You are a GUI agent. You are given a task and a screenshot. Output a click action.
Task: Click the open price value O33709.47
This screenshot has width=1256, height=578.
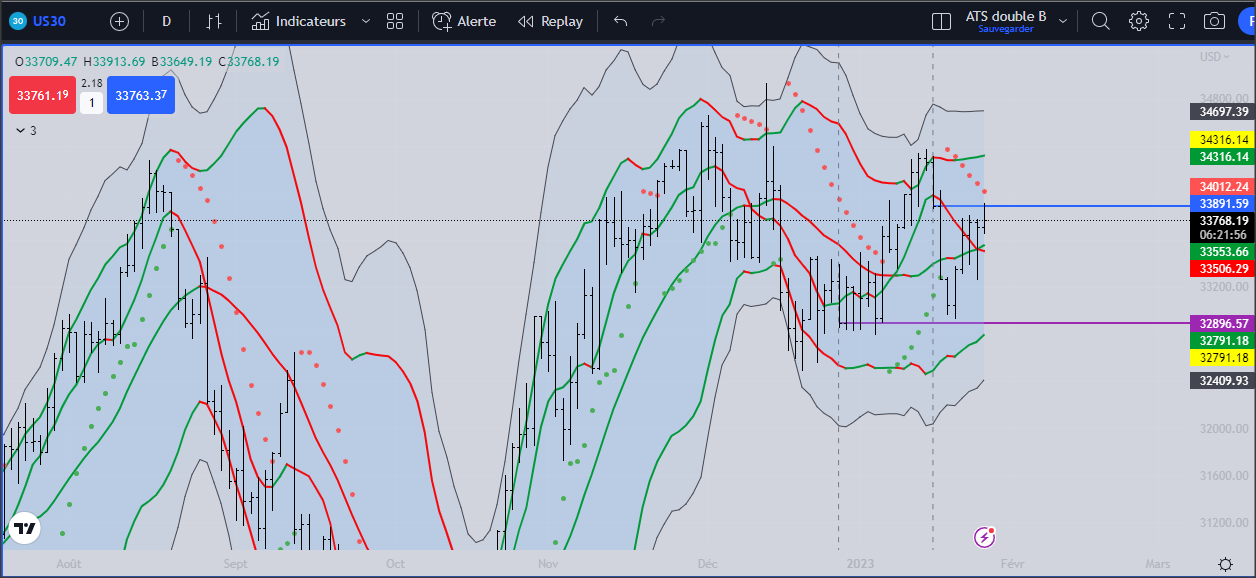(46, 61)
